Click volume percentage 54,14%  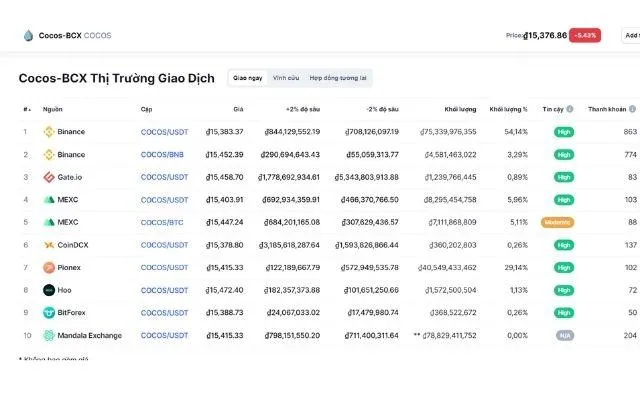click(x=516, y=132)
